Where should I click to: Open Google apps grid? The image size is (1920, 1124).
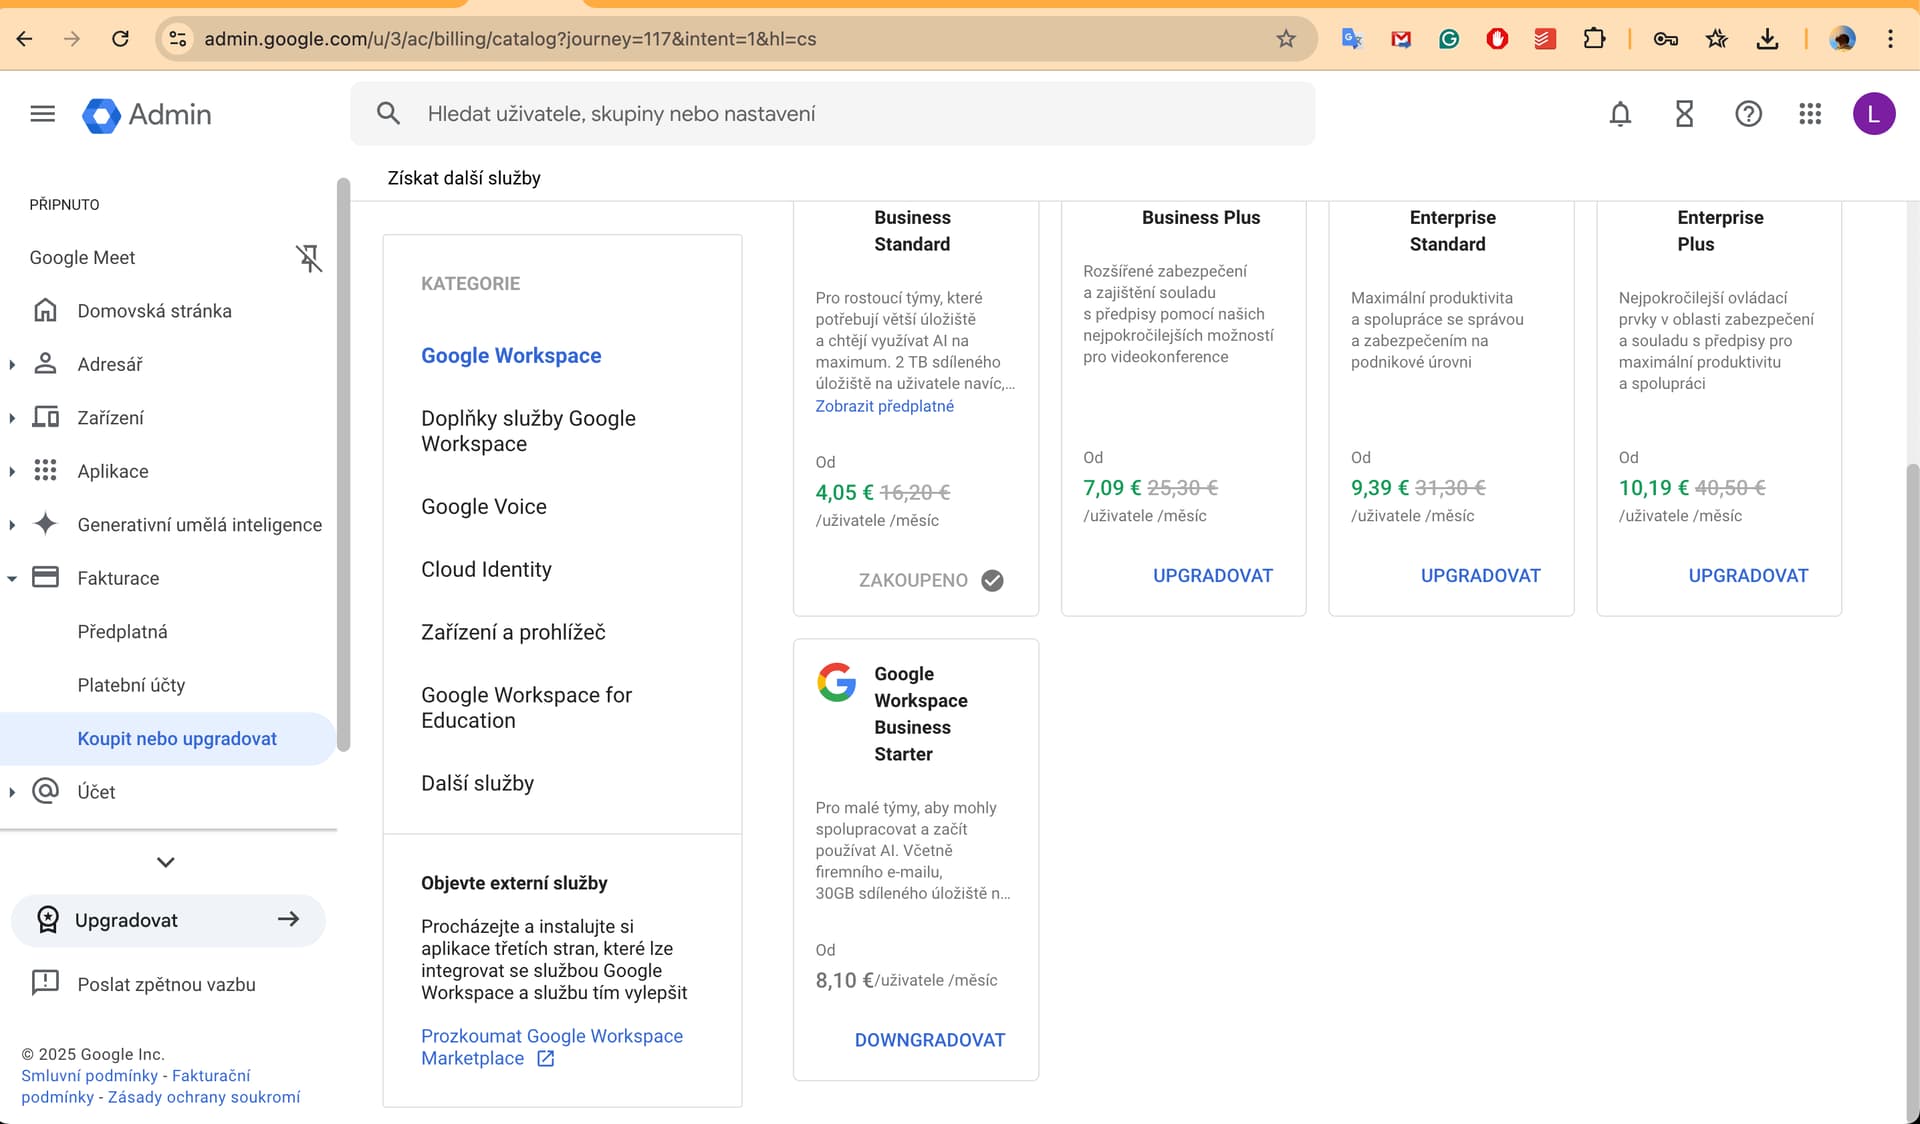(1810, 114)
